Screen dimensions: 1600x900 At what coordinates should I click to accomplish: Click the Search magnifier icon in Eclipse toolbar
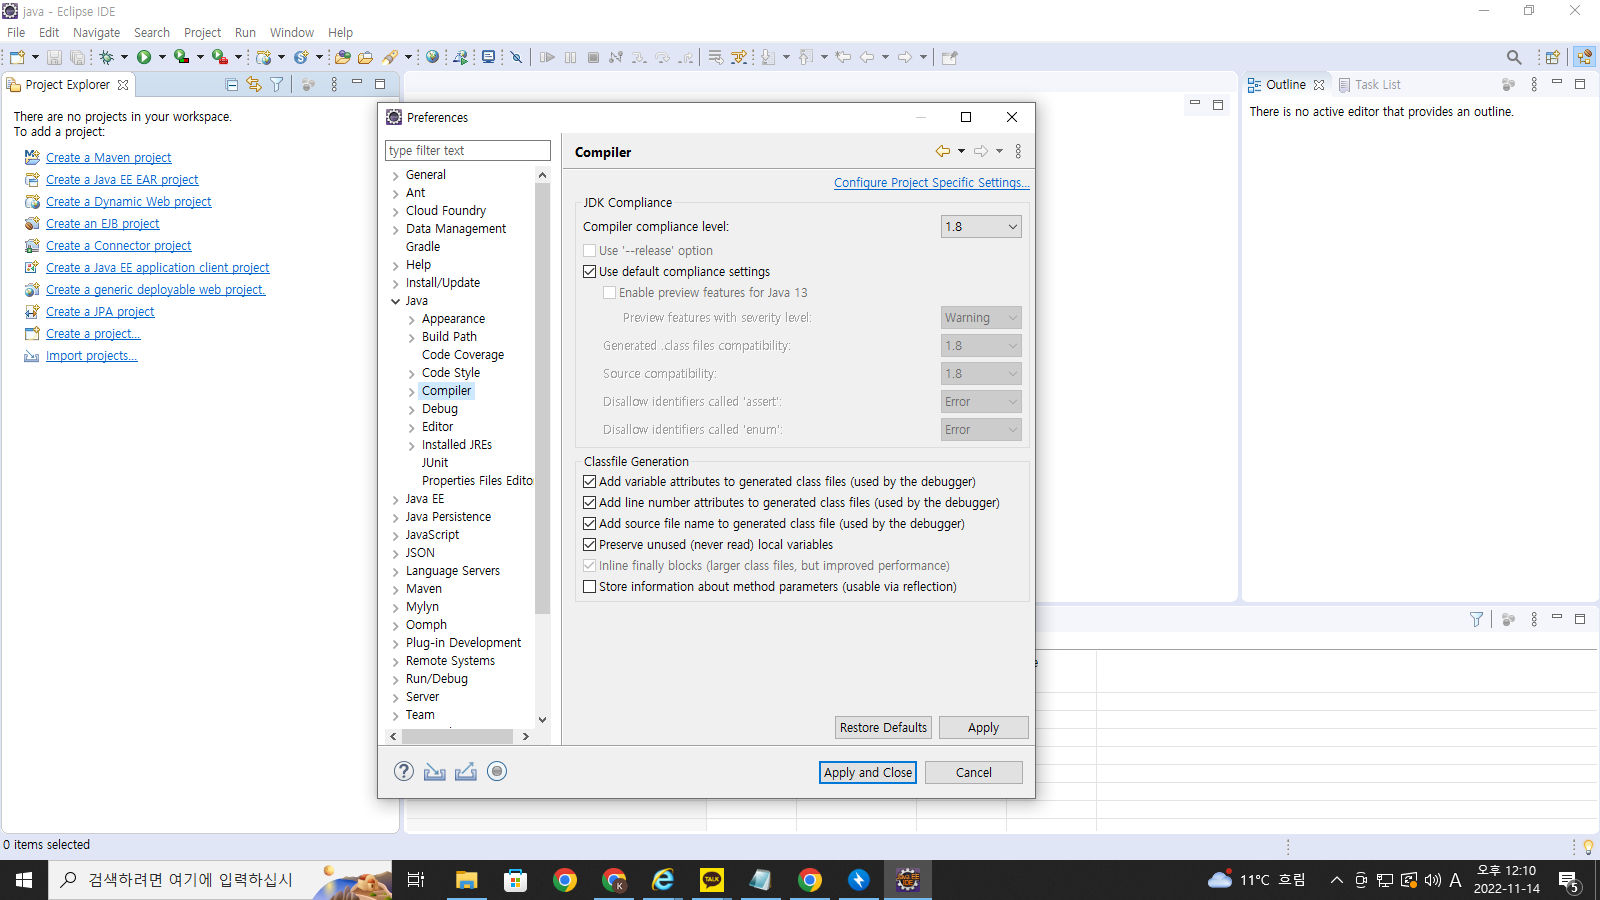pyautogui.click(x=1514, y=57)
